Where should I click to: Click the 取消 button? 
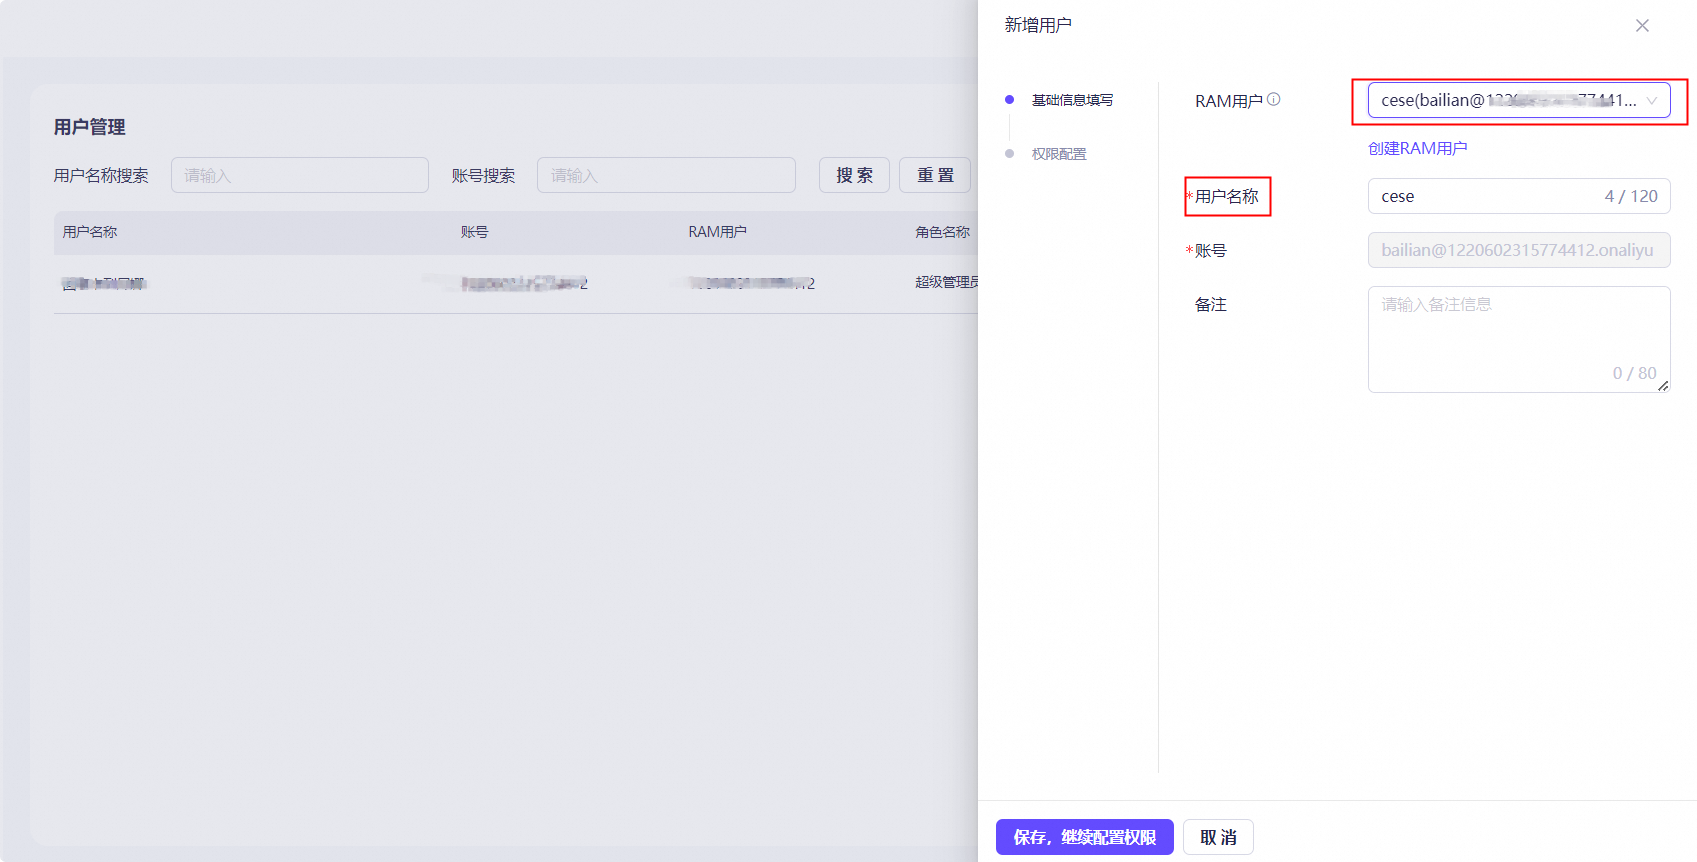[1218, 837]
